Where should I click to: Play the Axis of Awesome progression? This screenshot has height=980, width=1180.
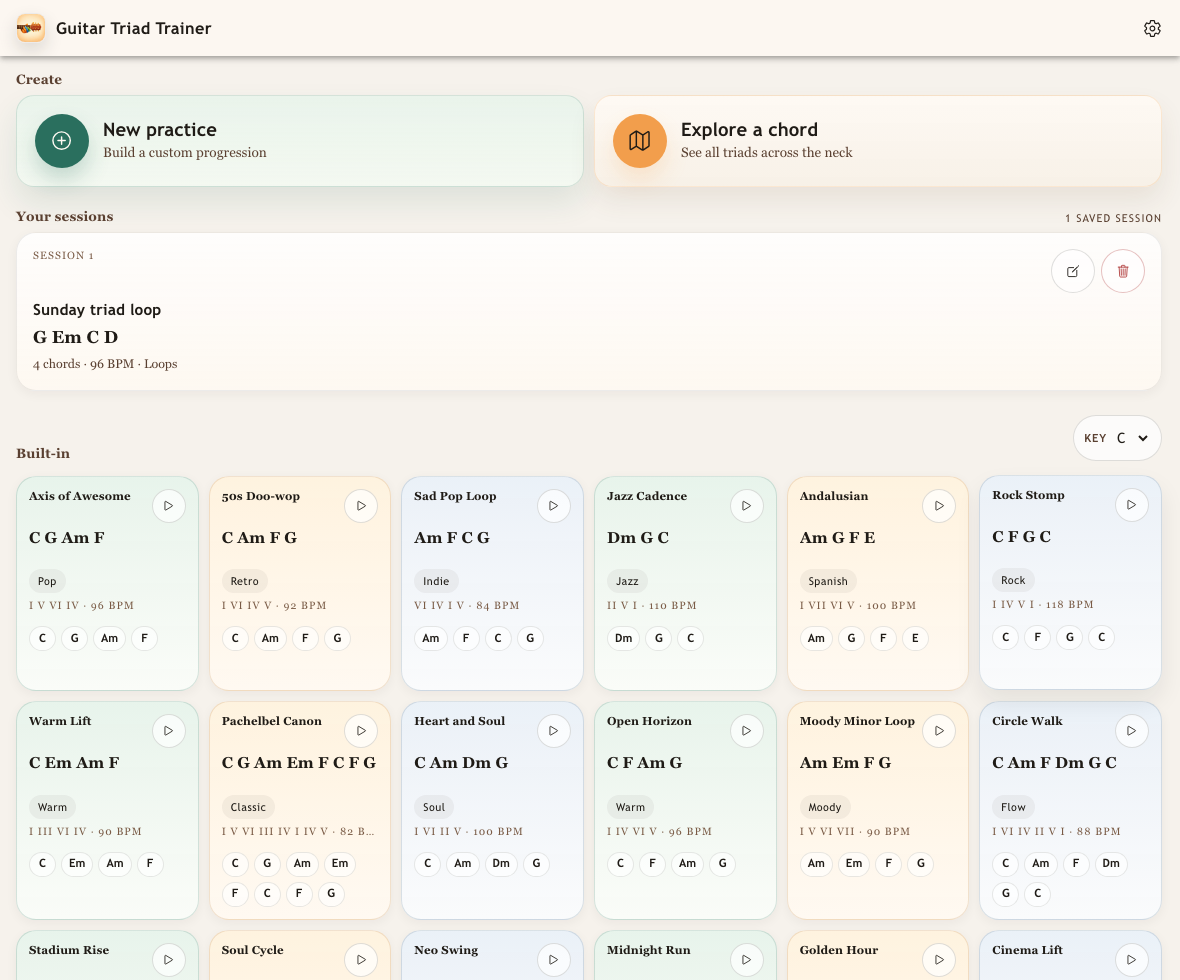pyautogui.click(x=169, y=506)
